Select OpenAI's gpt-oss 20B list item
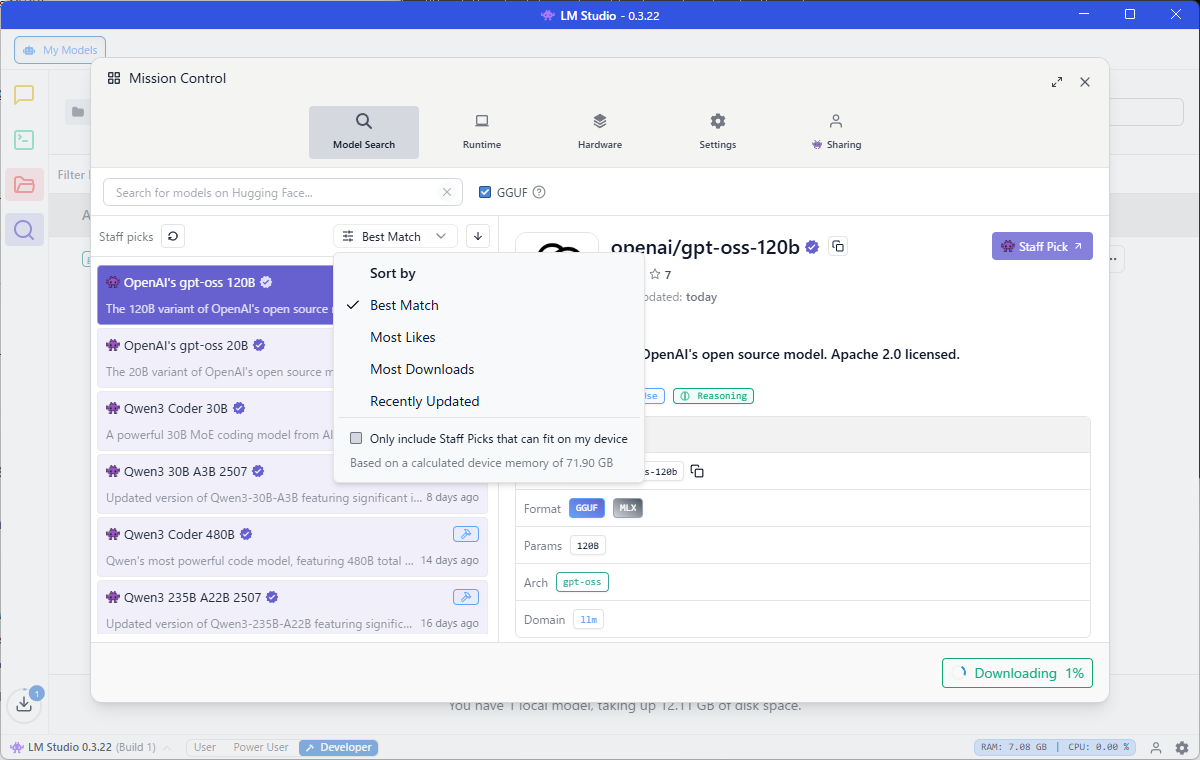This screenshot has width=1200, height=760. 216,358
